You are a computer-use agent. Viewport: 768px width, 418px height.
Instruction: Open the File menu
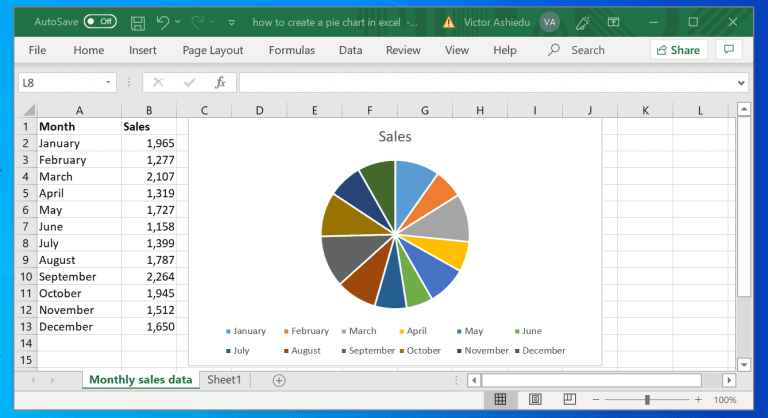point(37,50)
